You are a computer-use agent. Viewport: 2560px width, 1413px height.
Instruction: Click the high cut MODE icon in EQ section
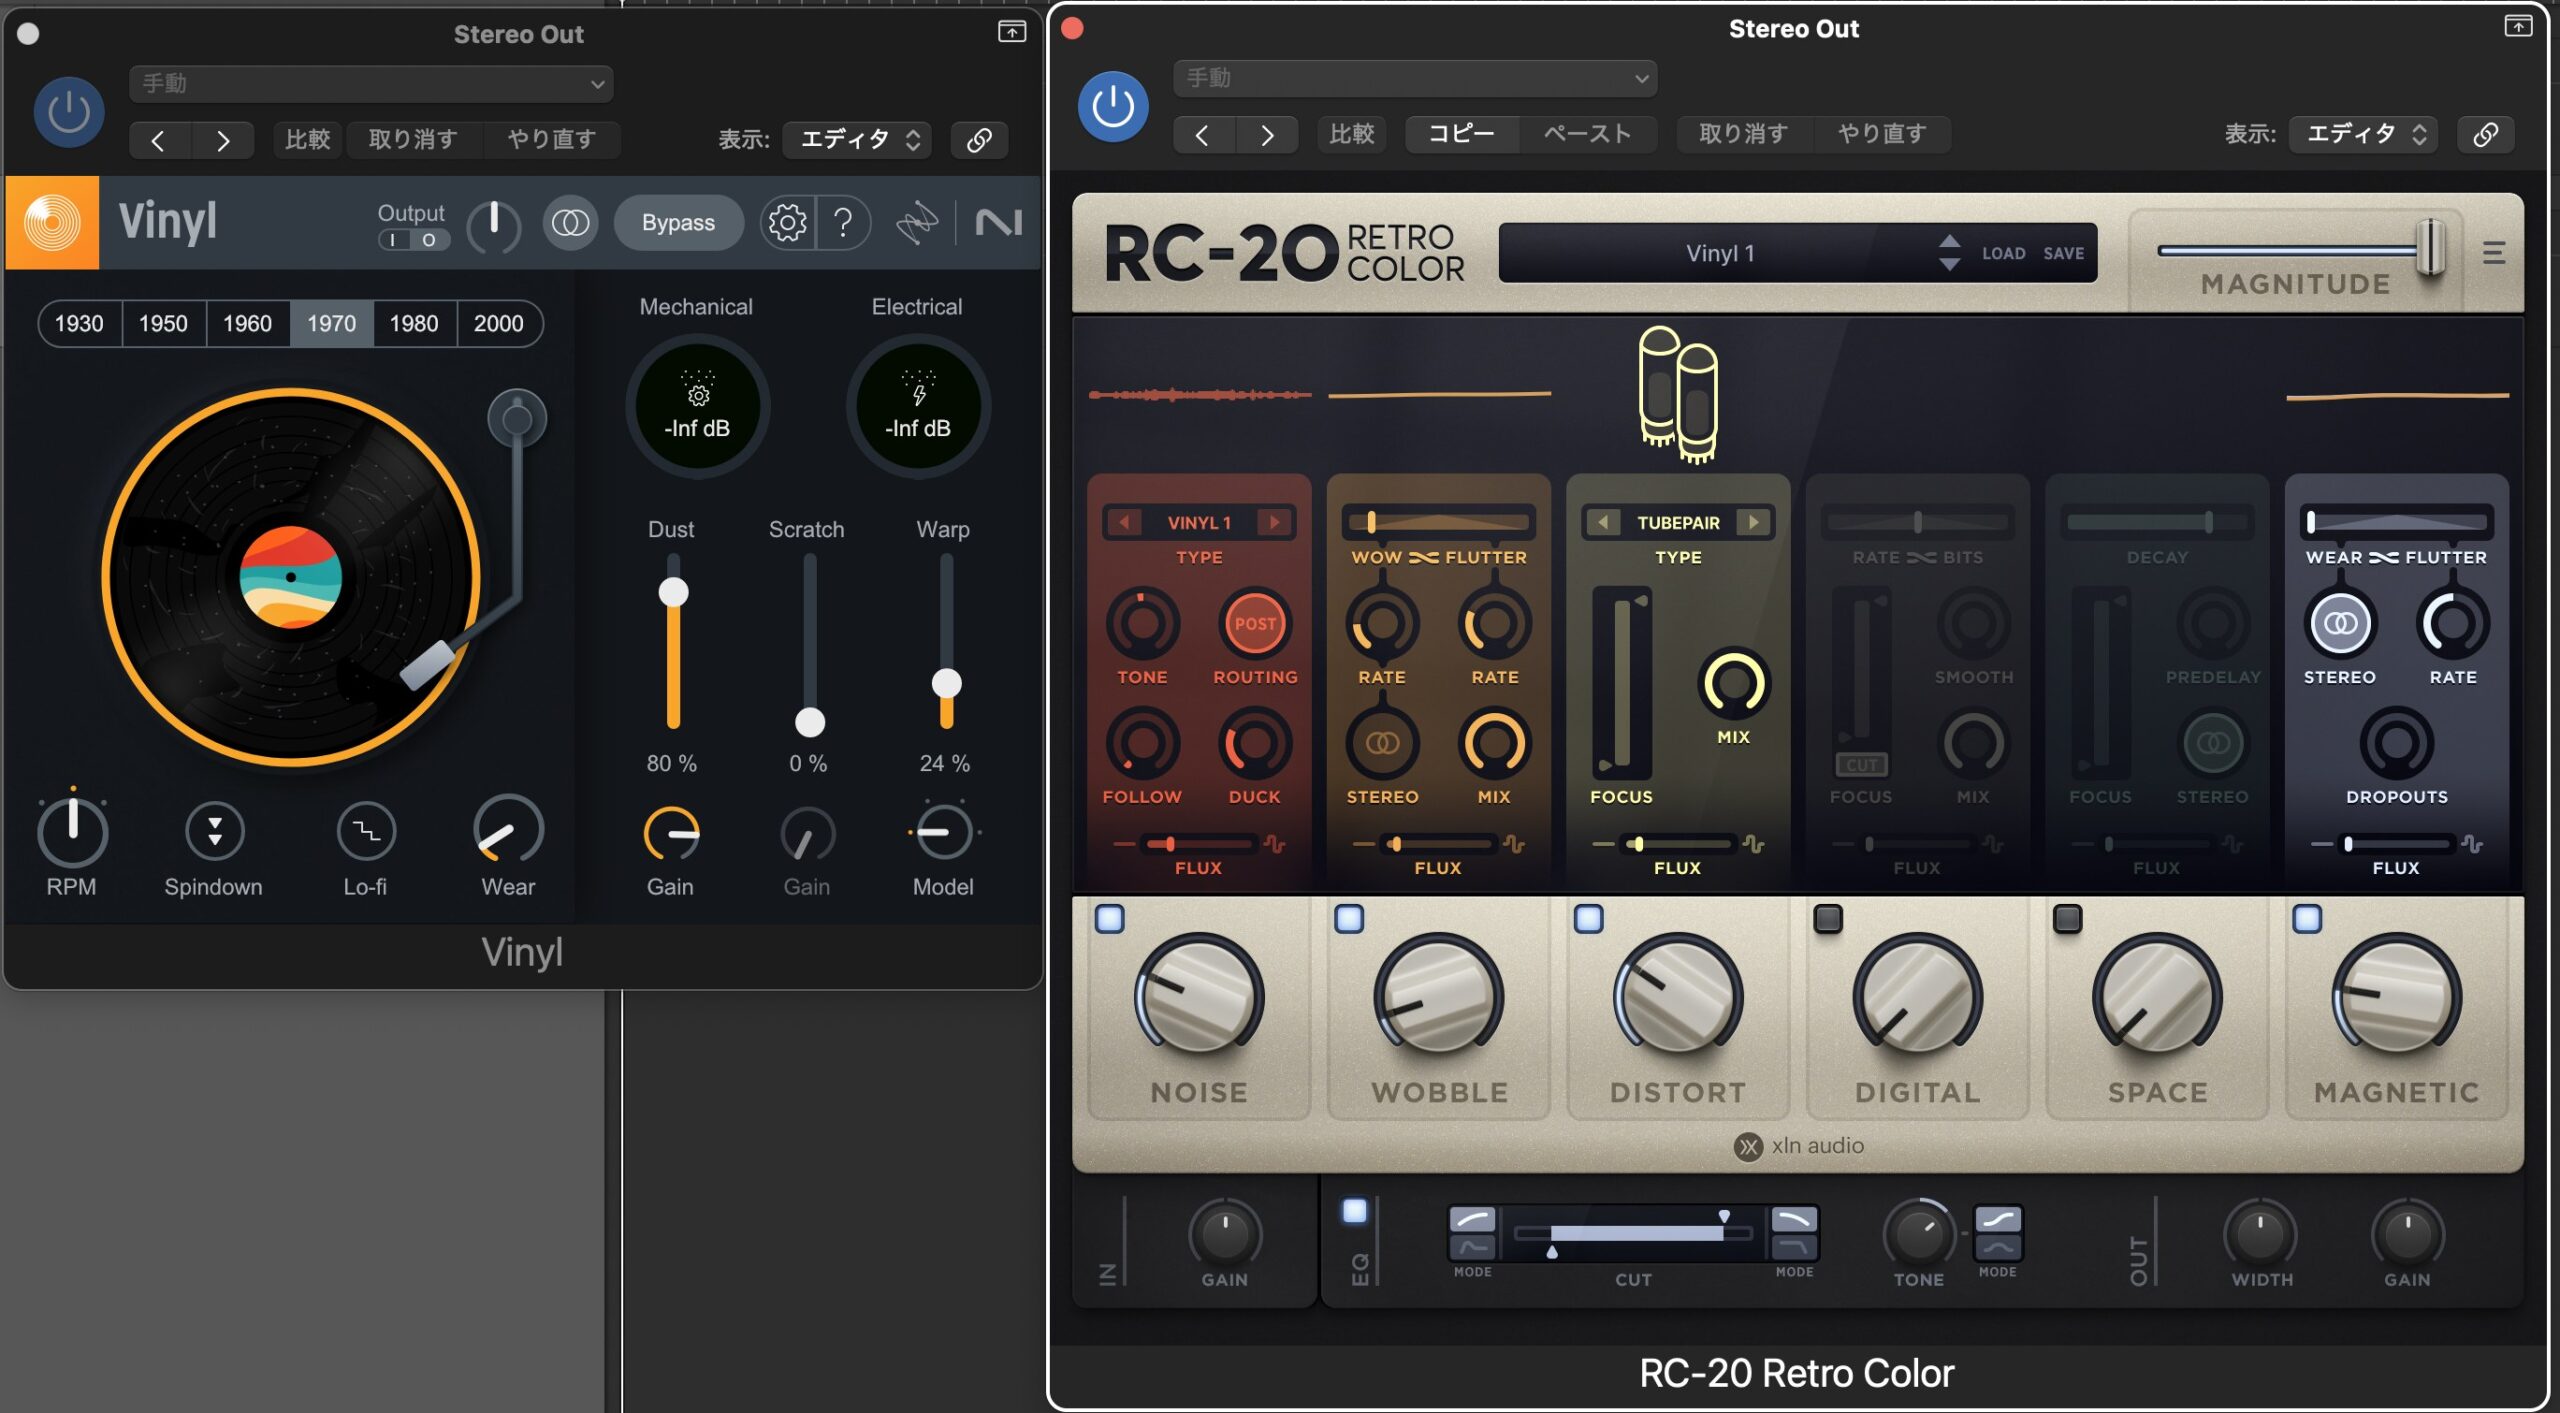pyautogui.click(x=1794, y=1233)
